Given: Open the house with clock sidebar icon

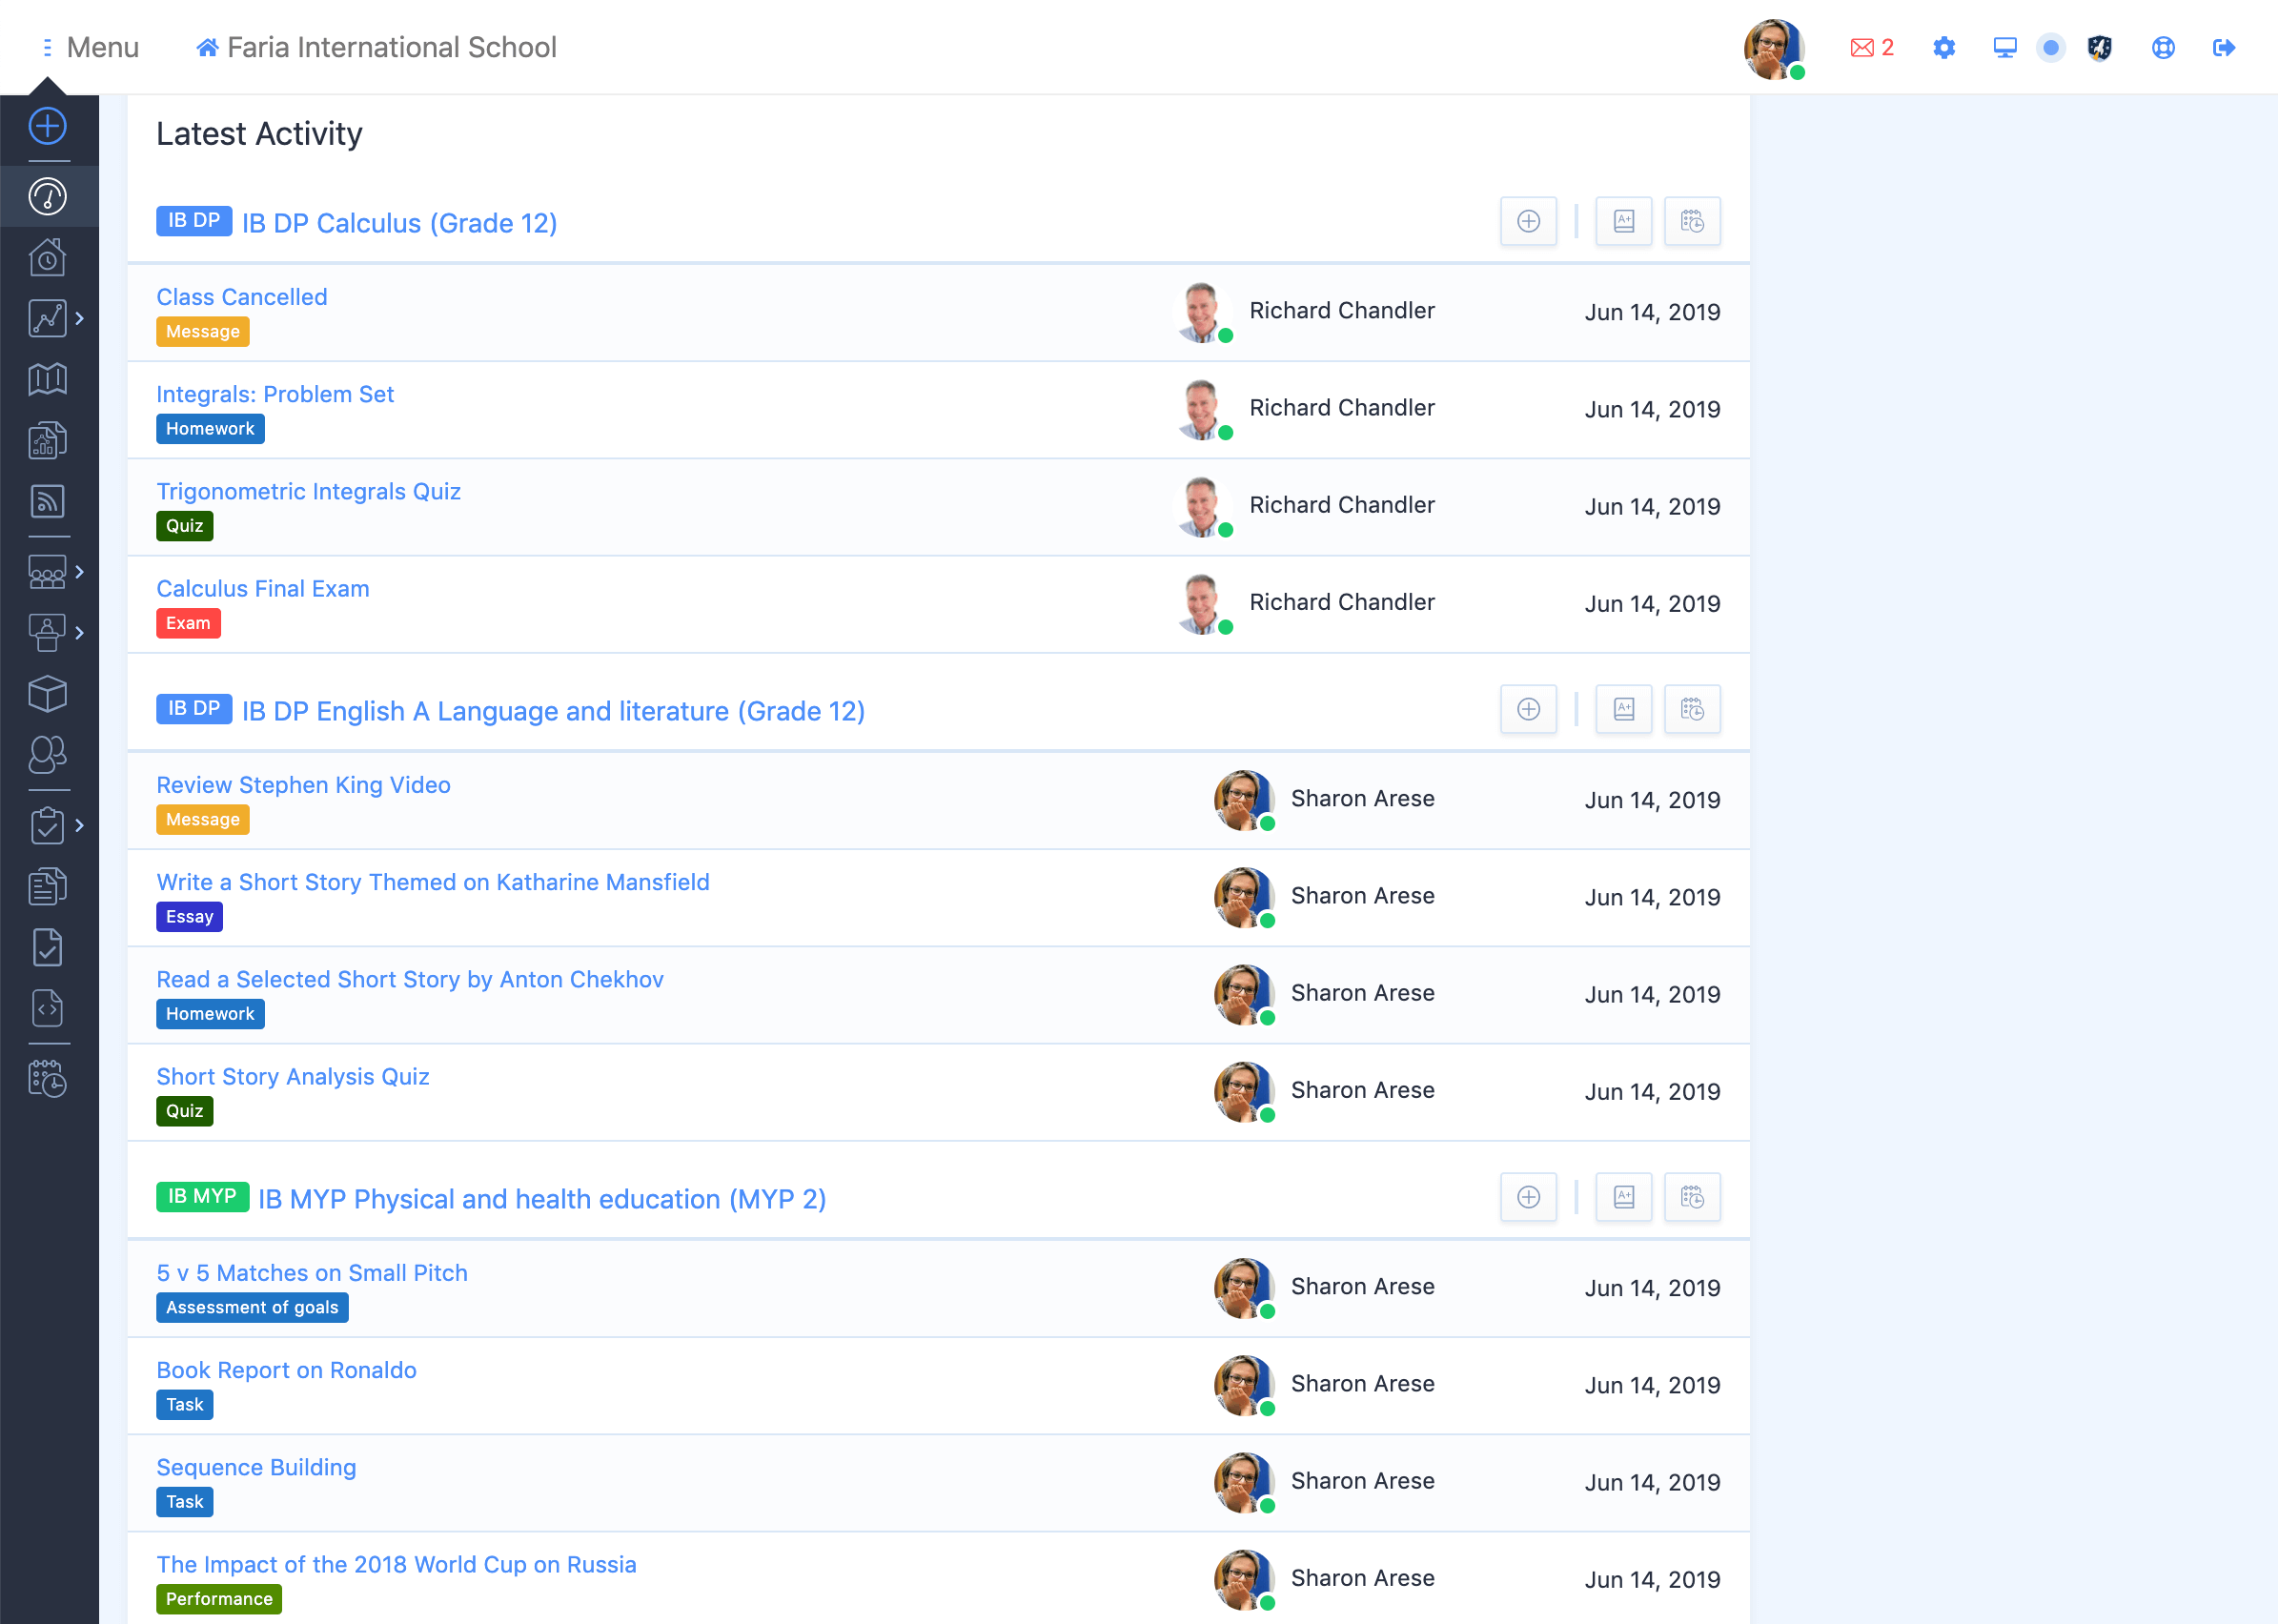Looking at the screenshot, I should pos(47,258).
